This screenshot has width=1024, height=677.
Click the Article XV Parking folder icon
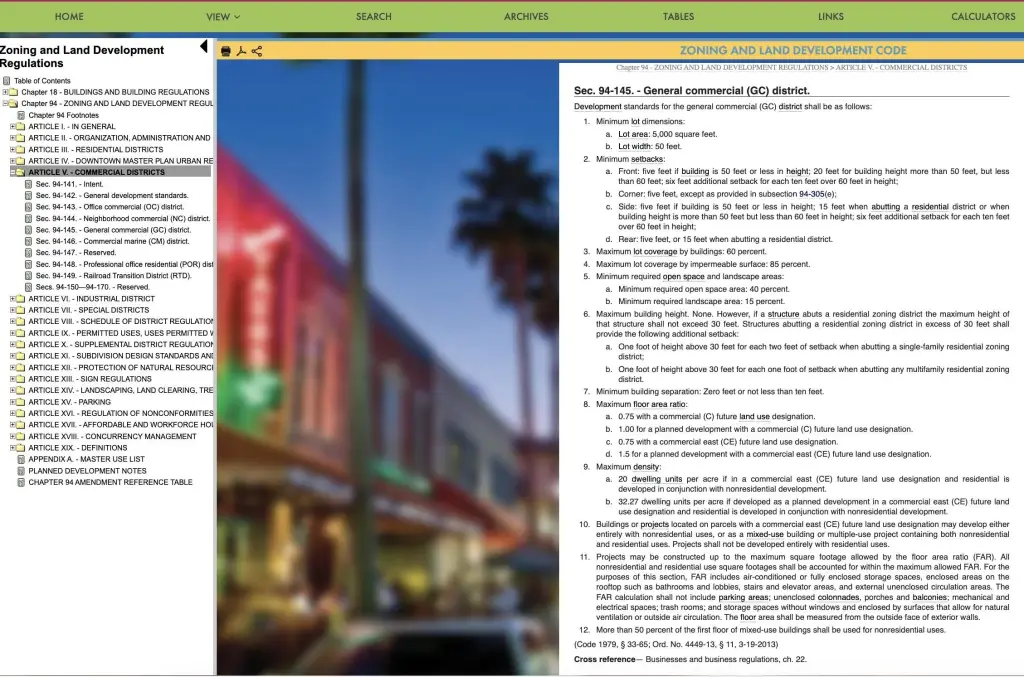pyautogui.click(x=21, y=402)
